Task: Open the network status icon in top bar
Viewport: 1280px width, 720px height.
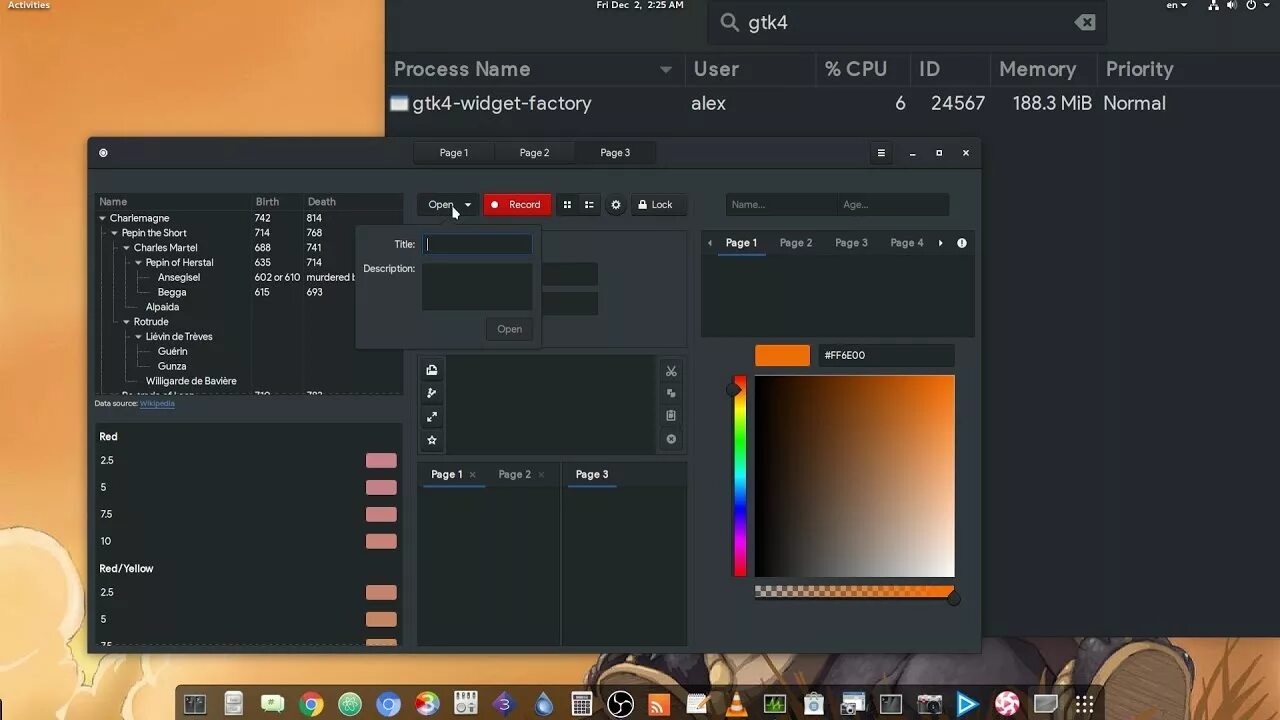Action: click(x=1213, y=5)
